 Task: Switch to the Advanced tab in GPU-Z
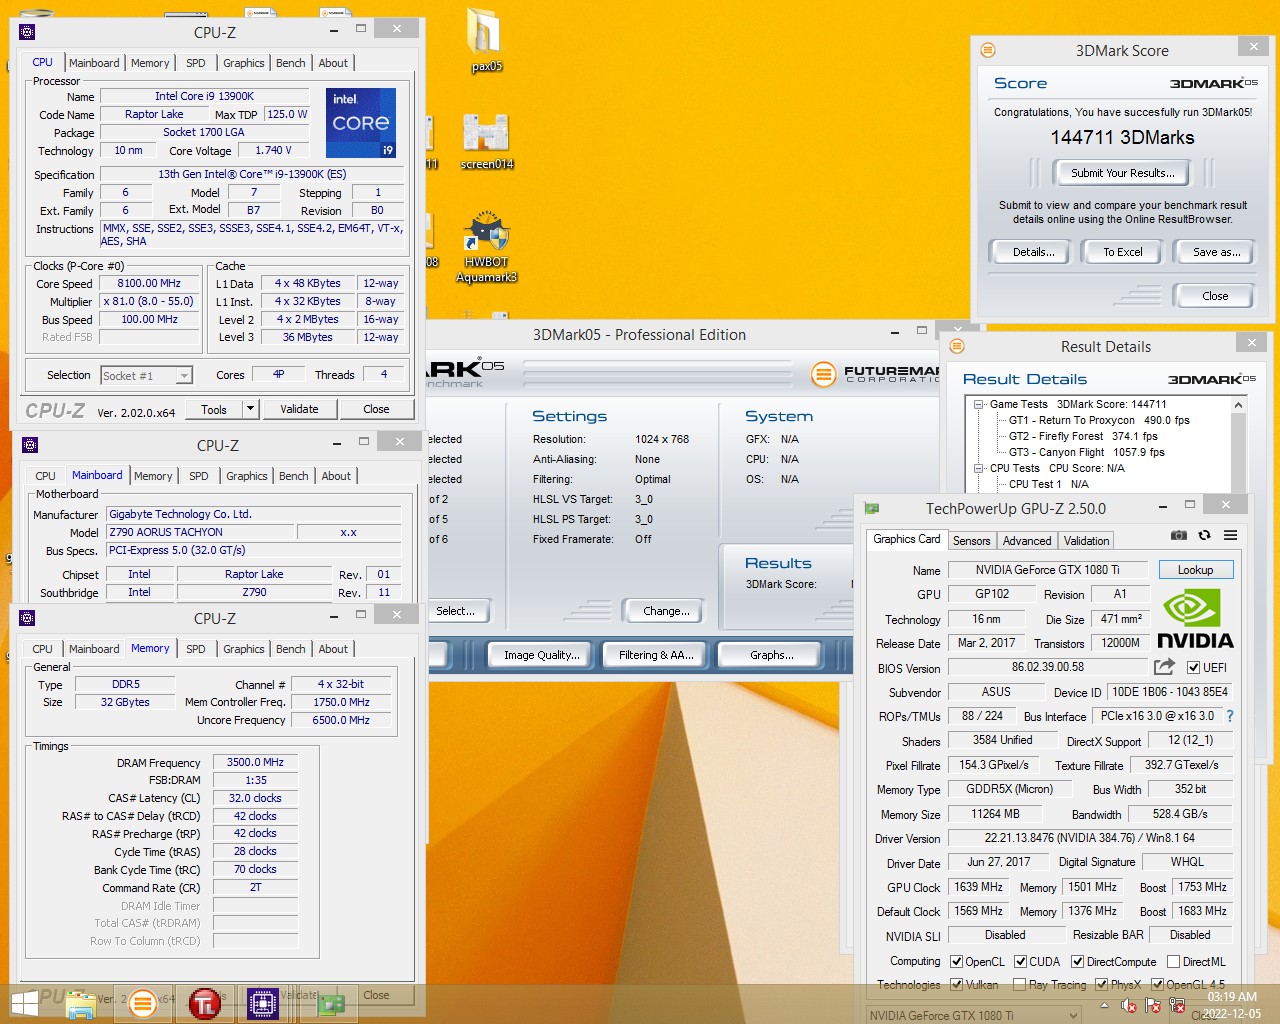(1027, 540)
